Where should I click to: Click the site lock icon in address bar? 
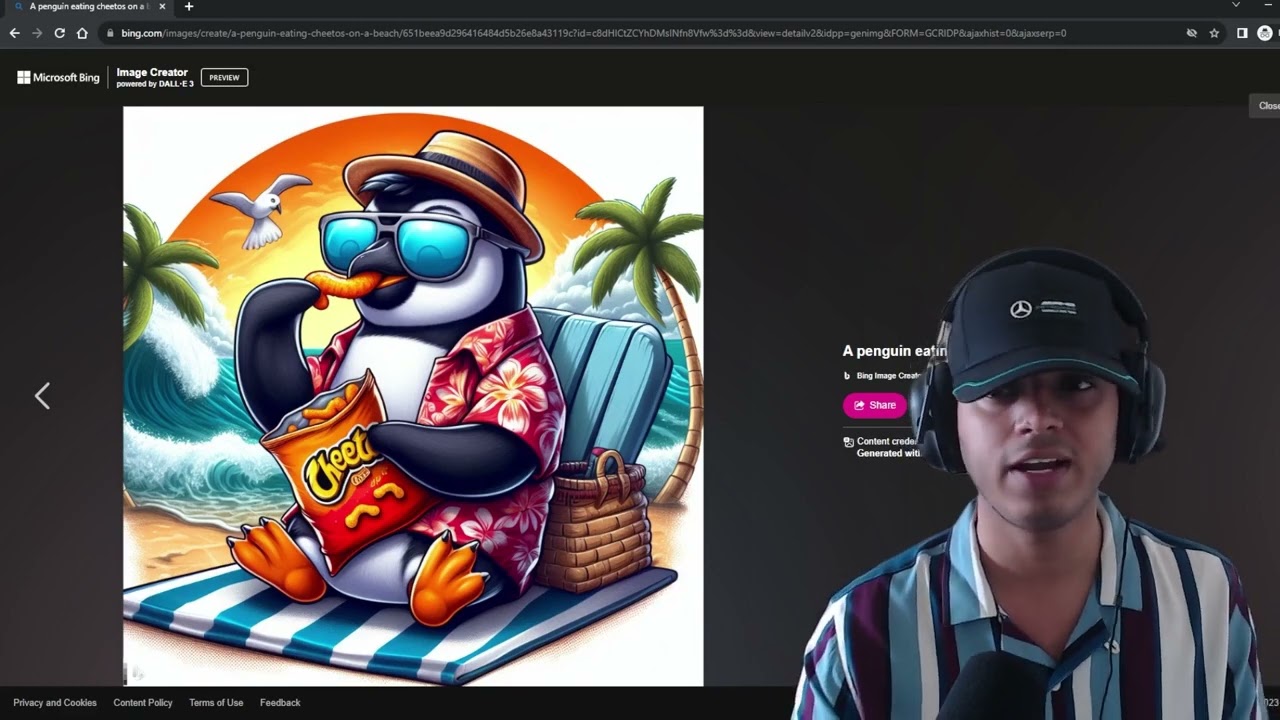(110, 33)
